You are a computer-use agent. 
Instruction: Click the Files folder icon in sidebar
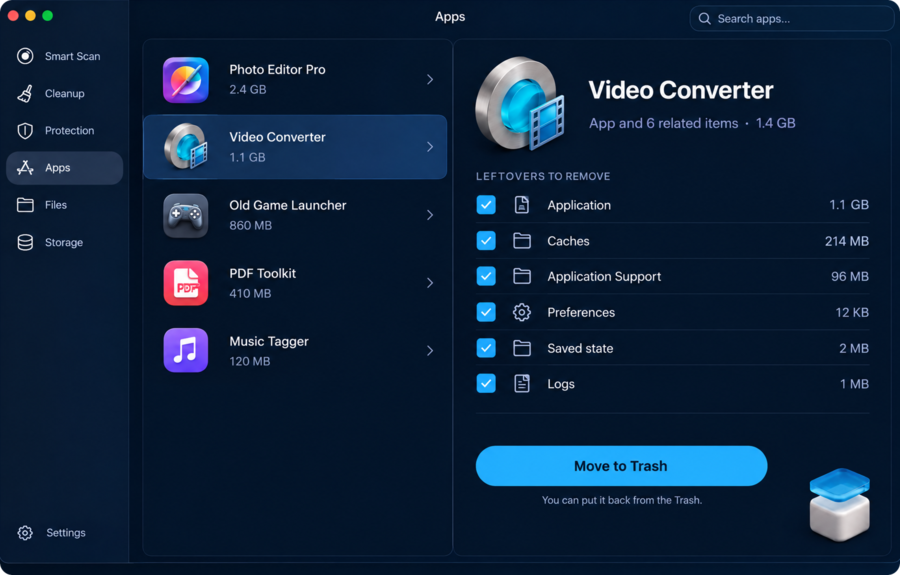[25, 205]
